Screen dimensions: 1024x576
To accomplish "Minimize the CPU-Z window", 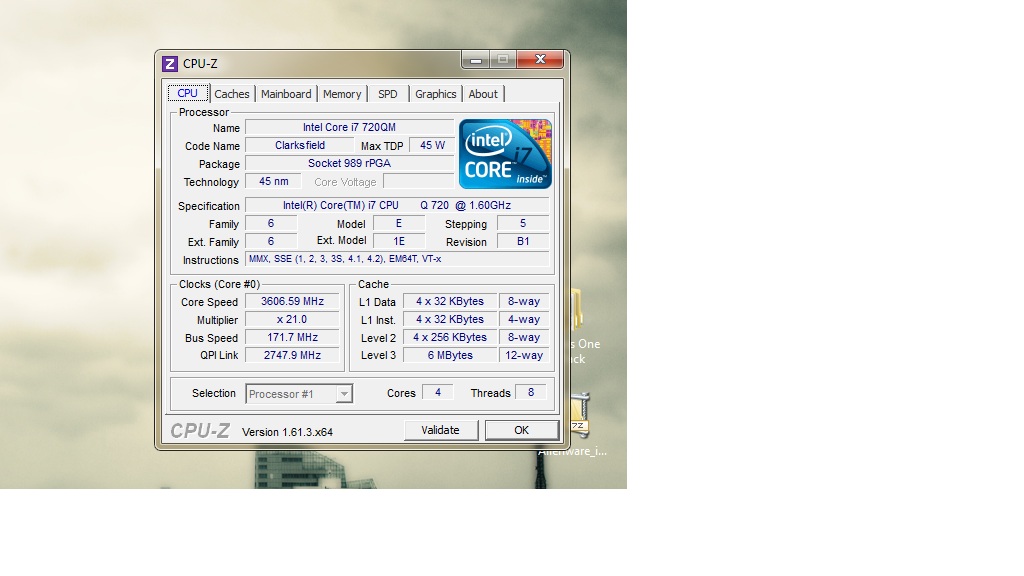I will (x=475, y=60).
